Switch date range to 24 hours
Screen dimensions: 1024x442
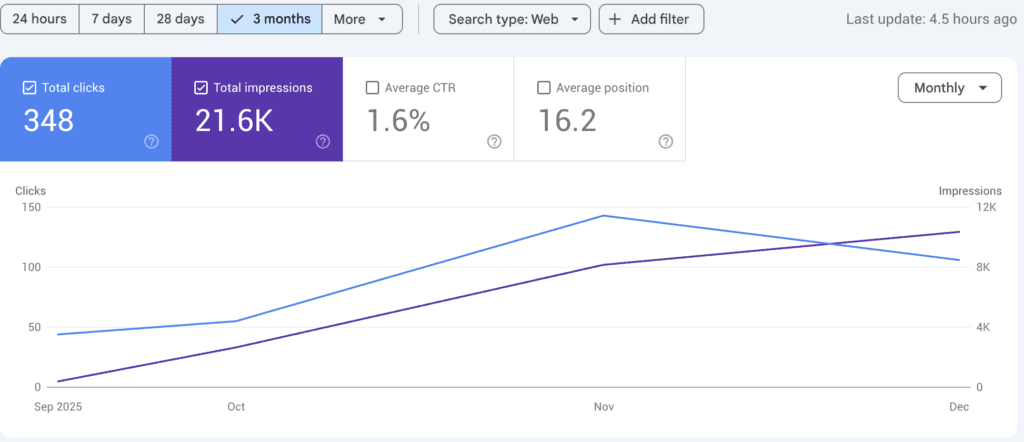point(40,19)
